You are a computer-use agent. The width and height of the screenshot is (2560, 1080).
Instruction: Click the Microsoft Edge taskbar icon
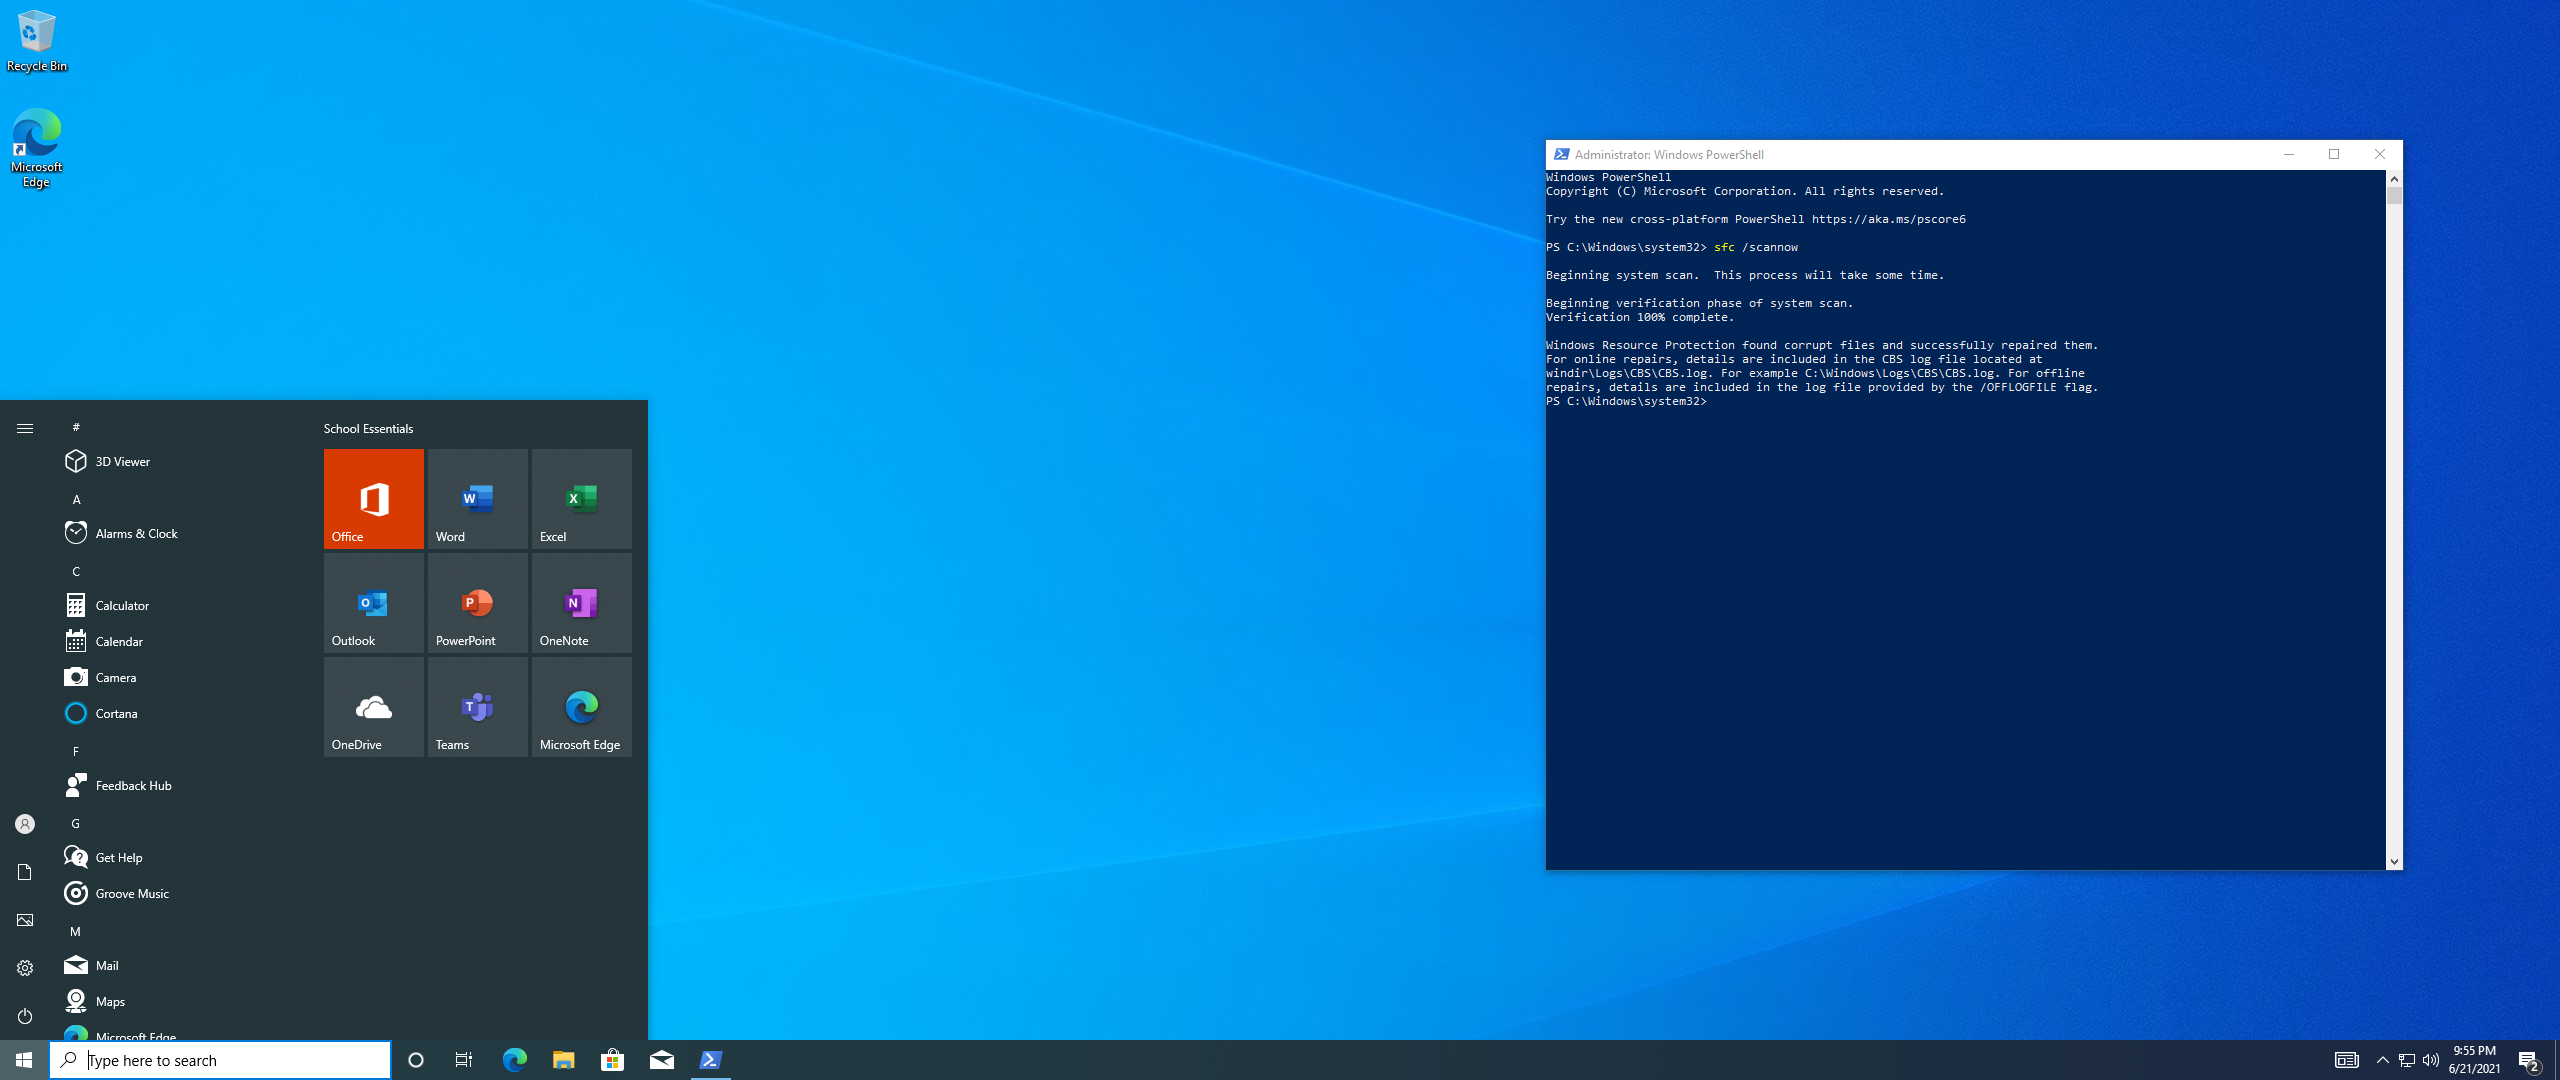pos(514,1059)
